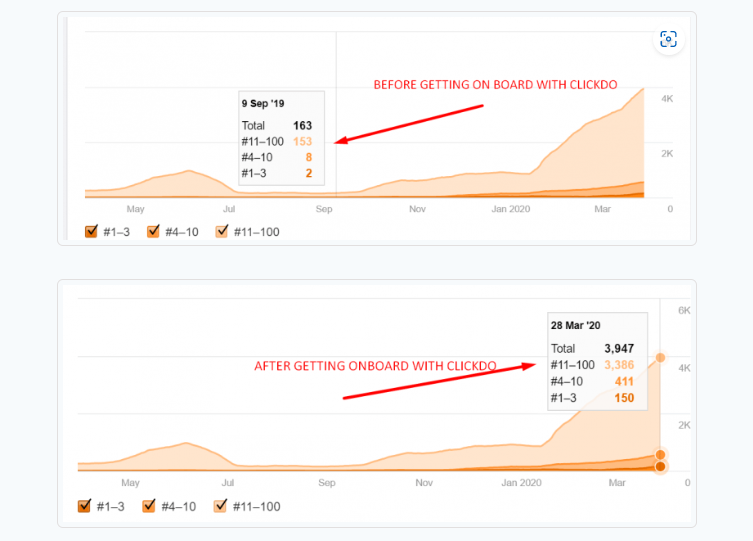Click the #11–100 value 153 in top tooltip

303,141
